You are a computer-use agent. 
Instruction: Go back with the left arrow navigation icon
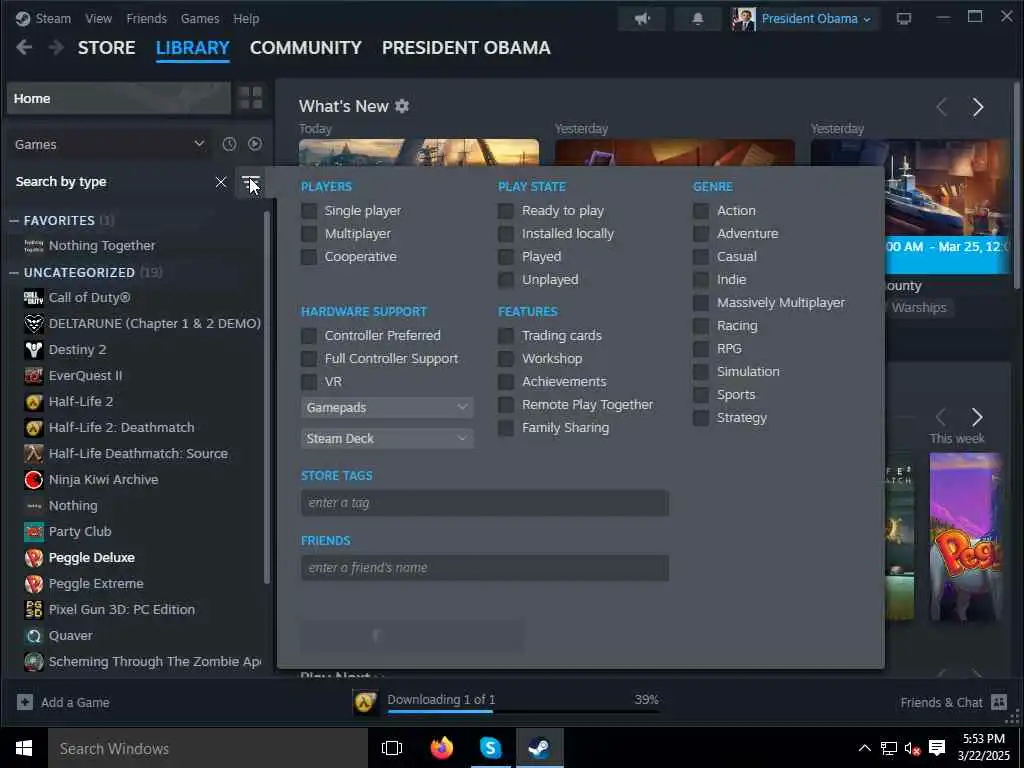pos(24,48)
